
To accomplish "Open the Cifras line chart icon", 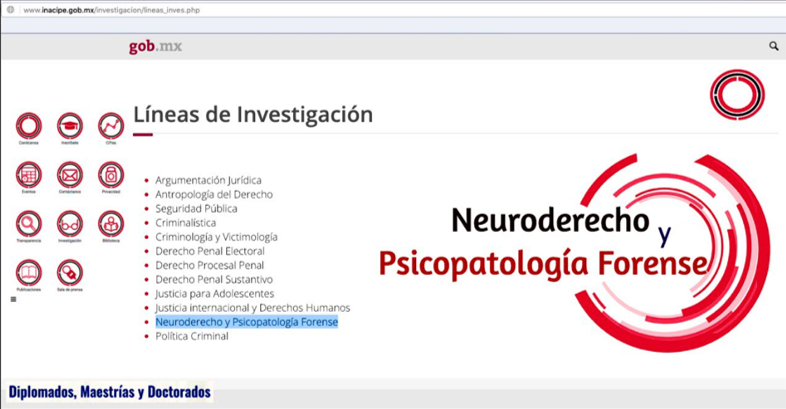I will (x=111, y=126).
